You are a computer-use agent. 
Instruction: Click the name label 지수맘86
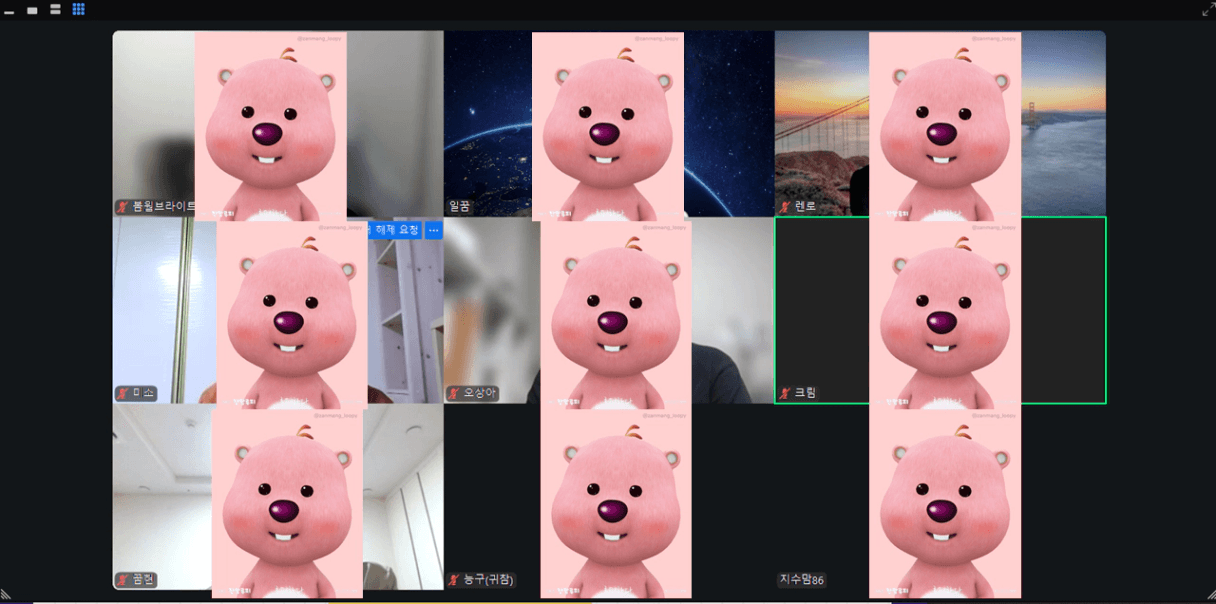pos(802,580)
